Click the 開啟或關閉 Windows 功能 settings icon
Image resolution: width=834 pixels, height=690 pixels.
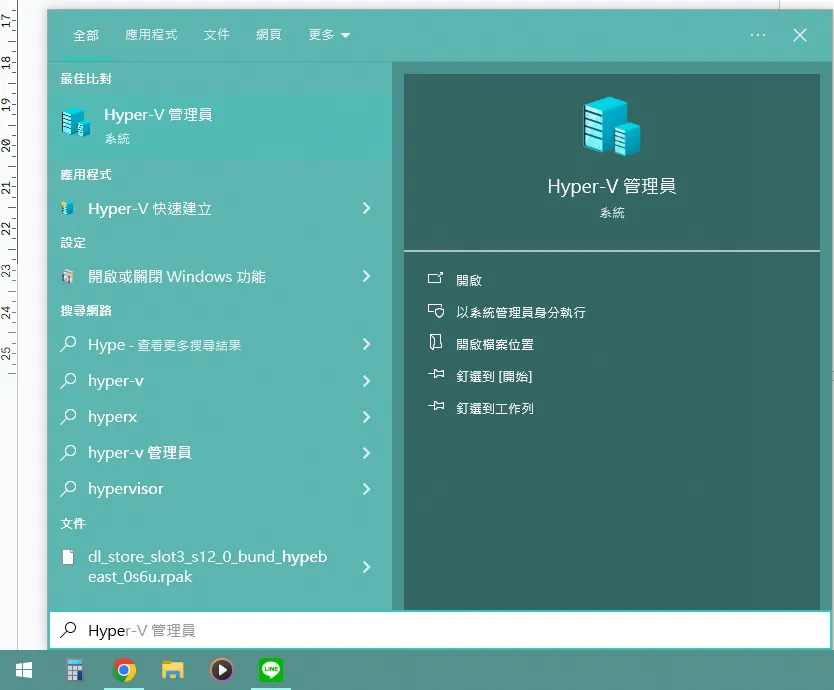point(68,277)
